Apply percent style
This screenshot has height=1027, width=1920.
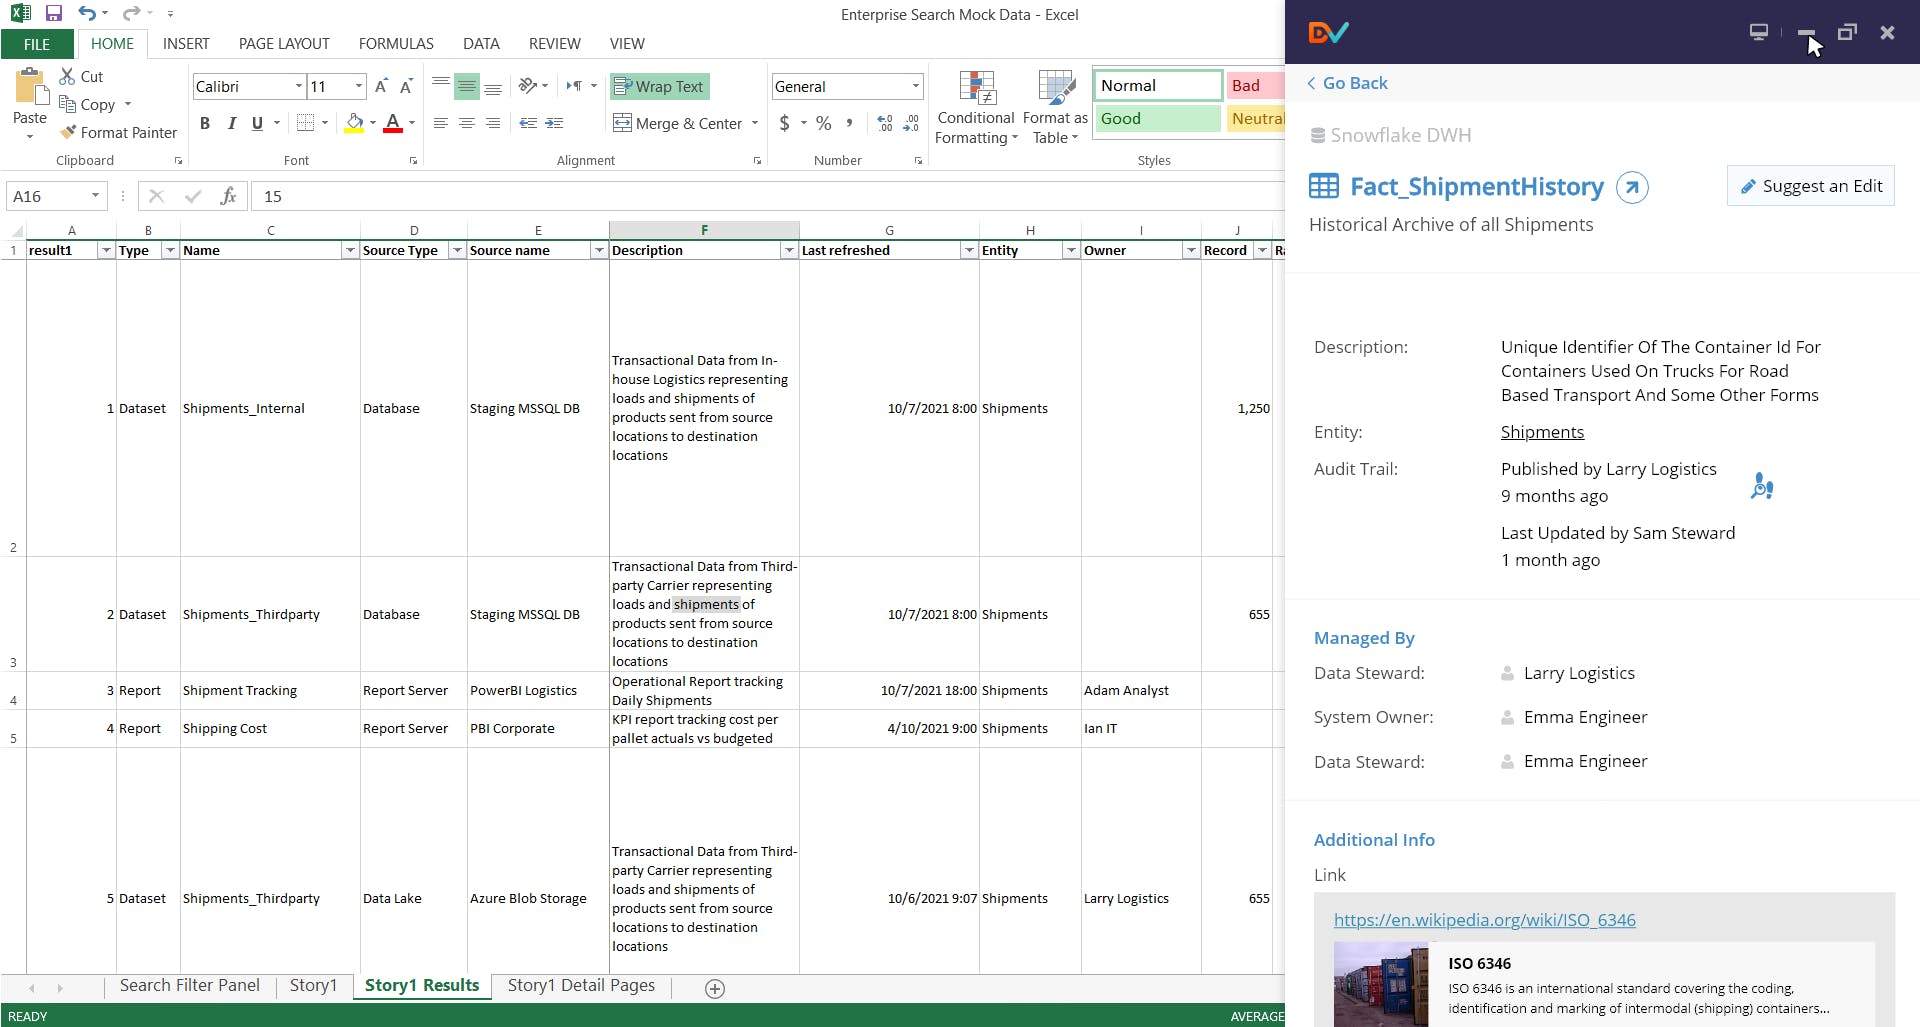(823, 123)
